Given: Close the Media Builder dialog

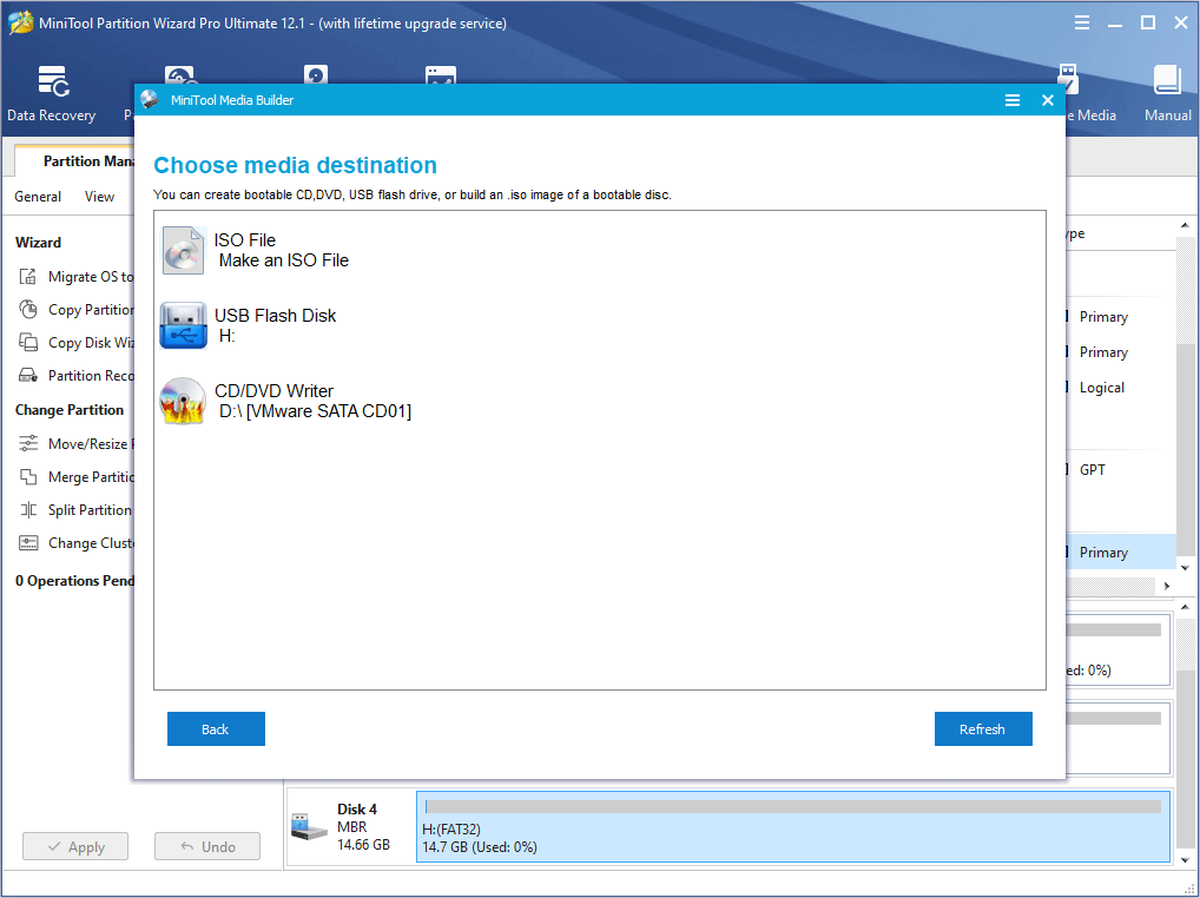Looking at the screenshot, I should tap(1048, 100).
